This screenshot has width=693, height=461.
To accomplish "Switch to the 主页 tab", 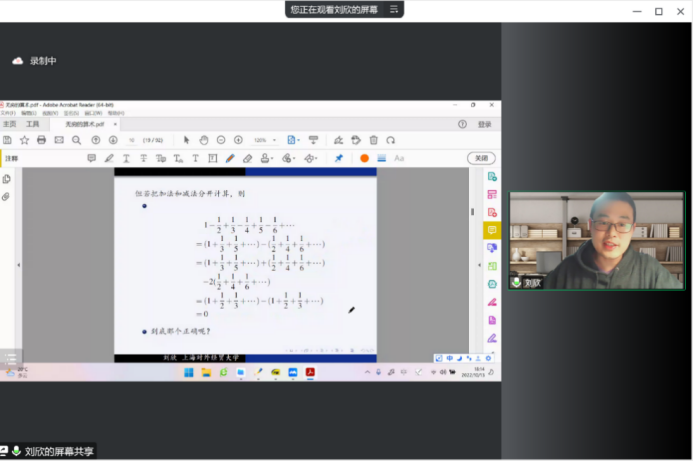I will tap(9, 124).
